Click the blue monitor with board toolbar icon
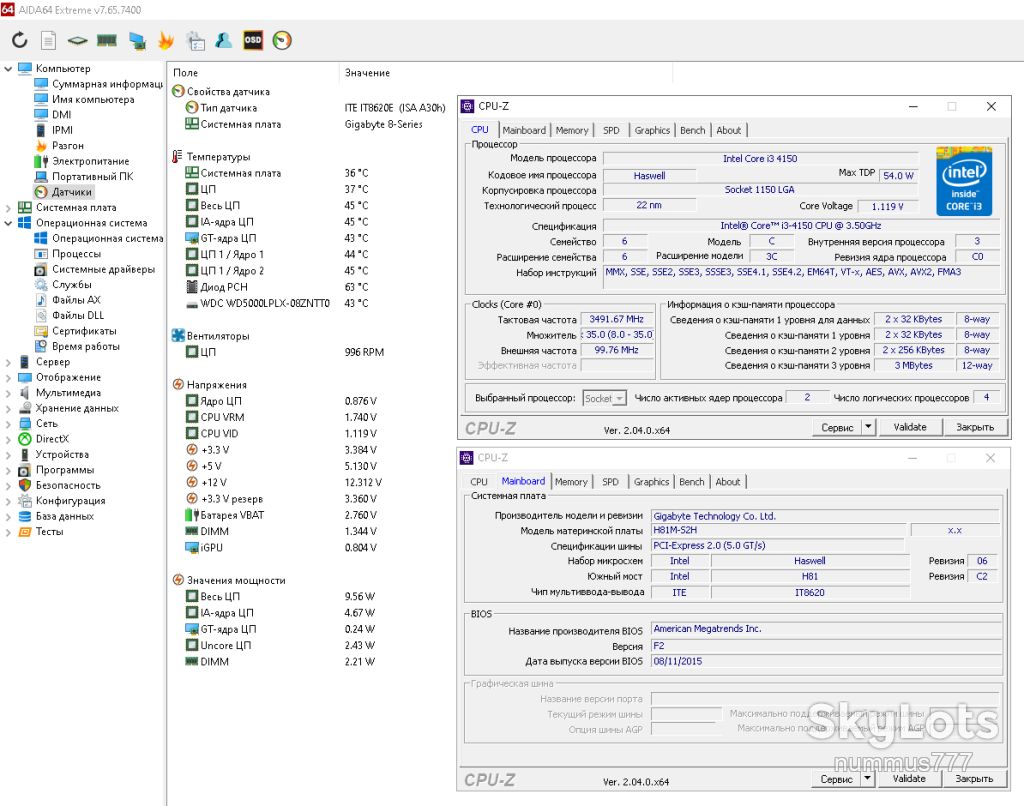Image resolution: width=1024 pixels, height=806 pixels. (137, 40)
